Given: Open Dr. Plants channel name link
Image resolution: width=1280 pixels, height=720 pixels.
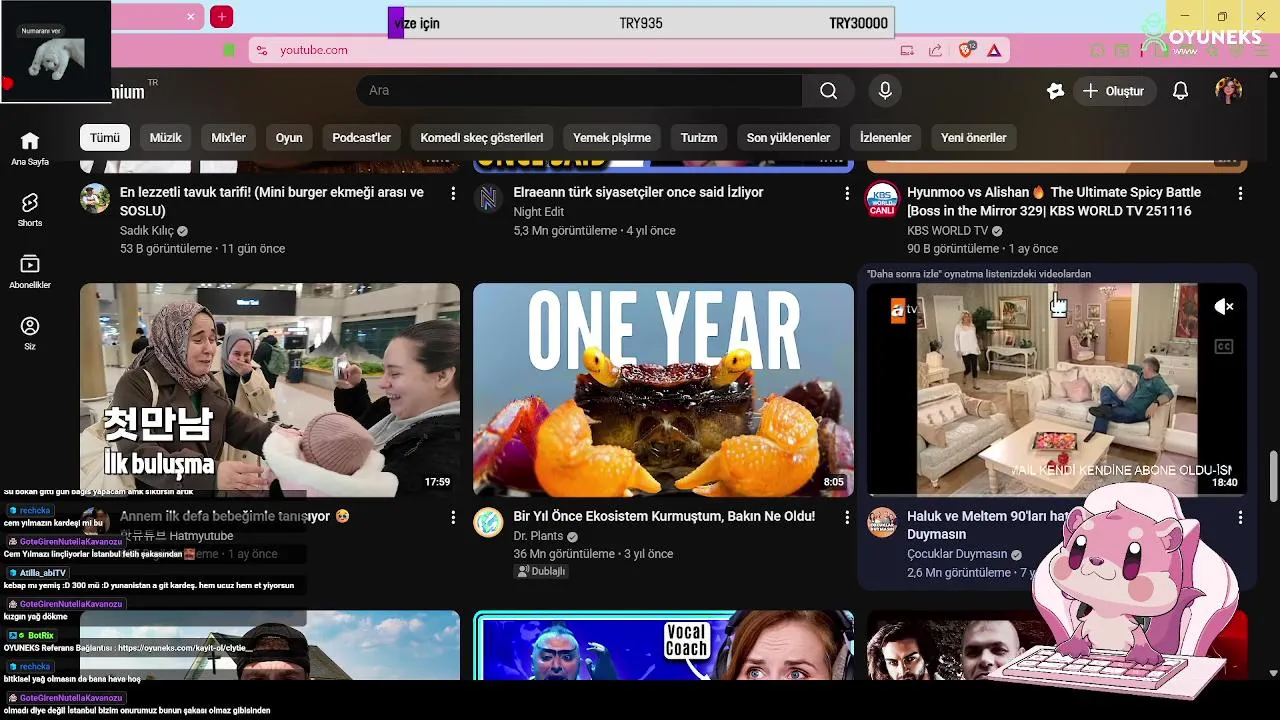Looking at the screenshot, I should [x=538, y=536].
